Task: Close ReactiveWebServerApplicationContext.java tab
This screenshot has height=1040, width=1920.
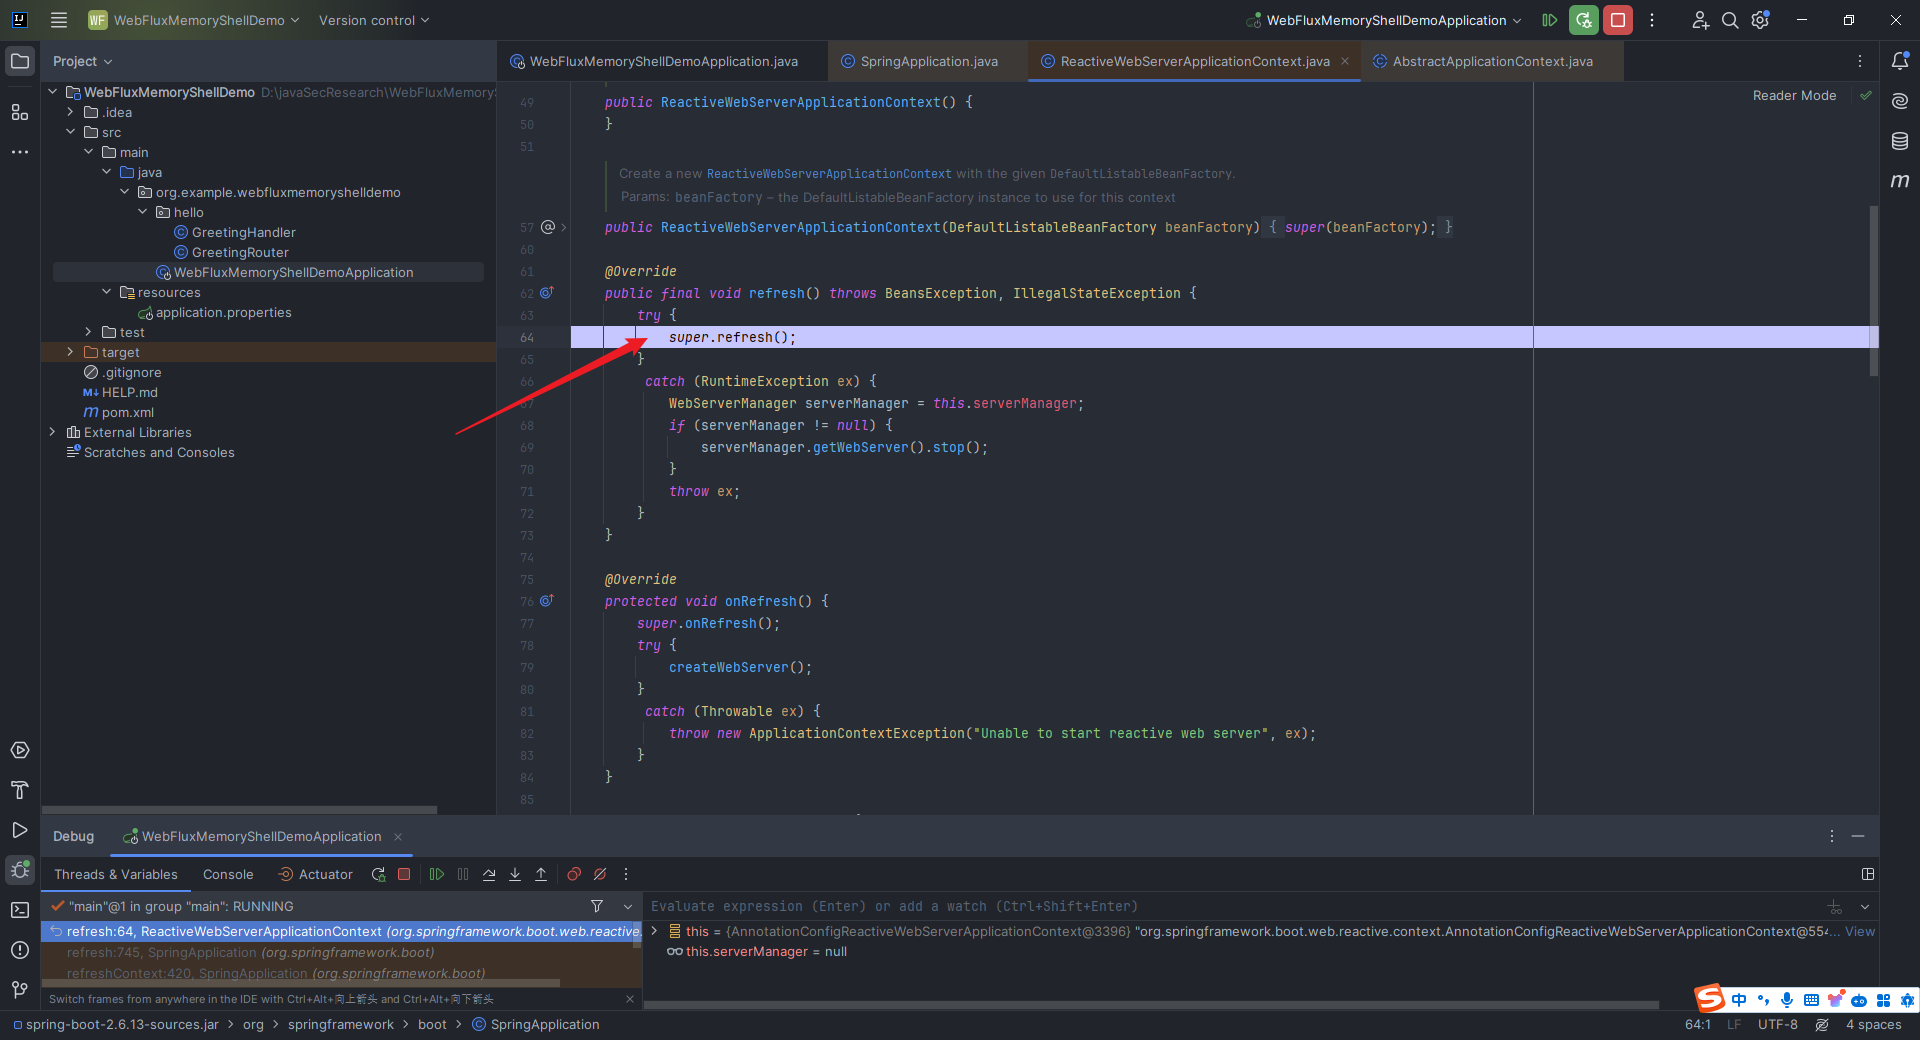Action: (x=1345, y=61)
